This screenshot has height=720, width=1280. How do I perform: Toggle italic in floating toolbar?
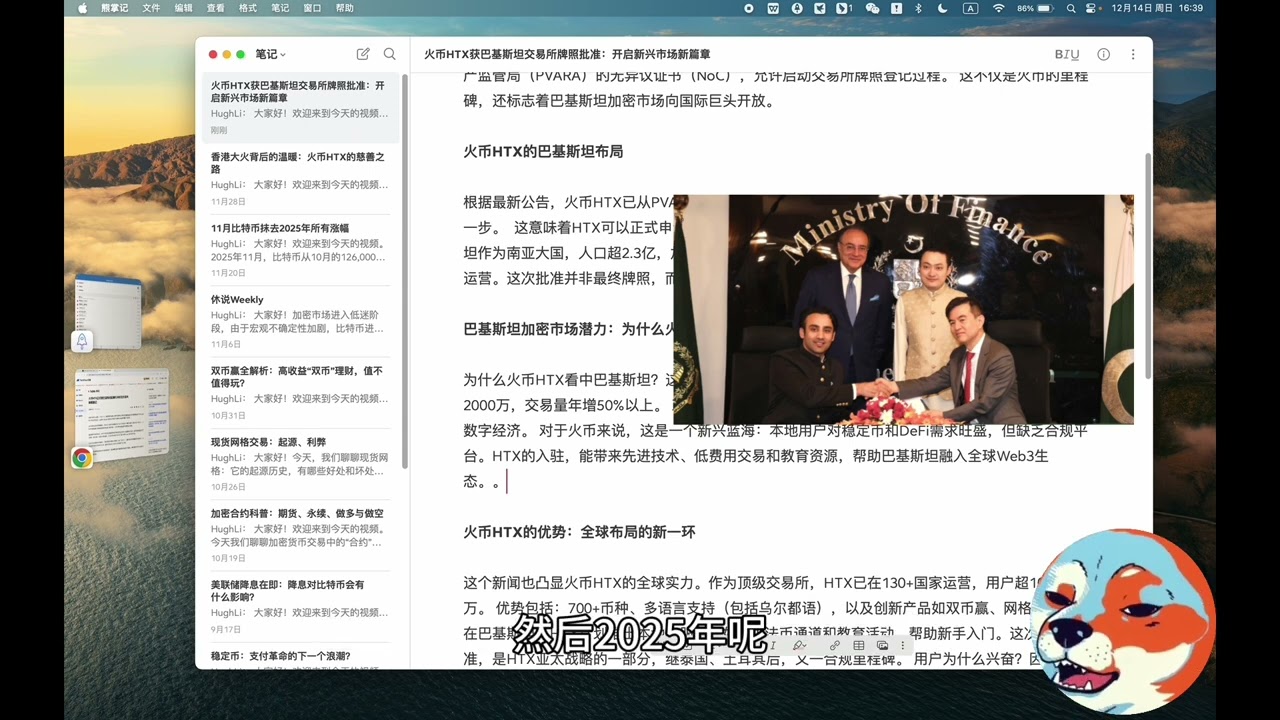773,645
